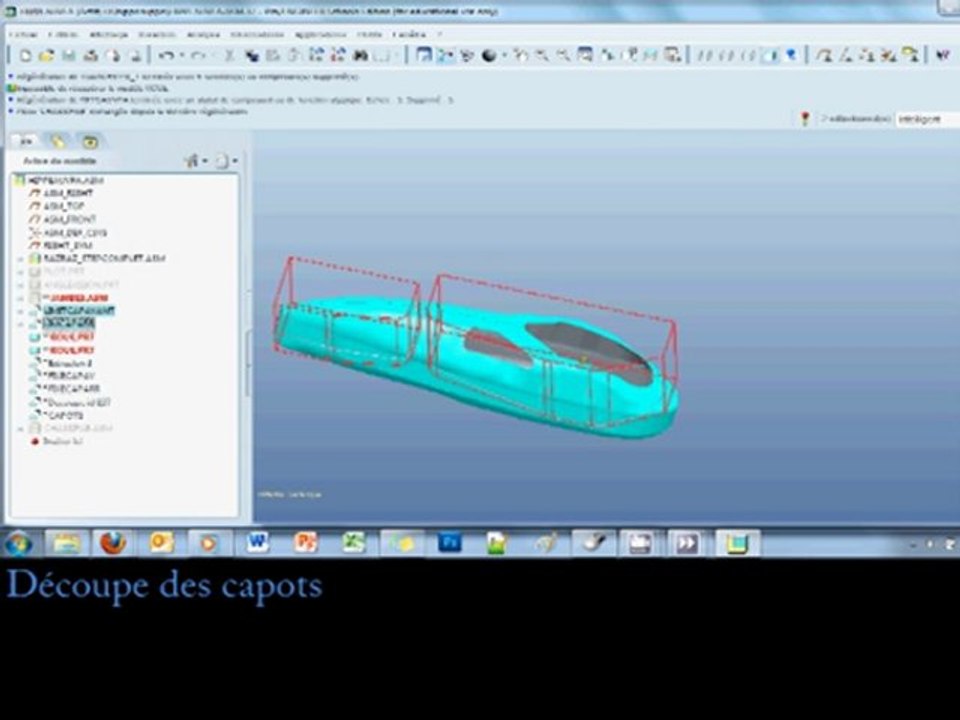Click the shading sphere display icon
Image resolution: width=960 pixels, height=720 pixels.
point(489,56)
